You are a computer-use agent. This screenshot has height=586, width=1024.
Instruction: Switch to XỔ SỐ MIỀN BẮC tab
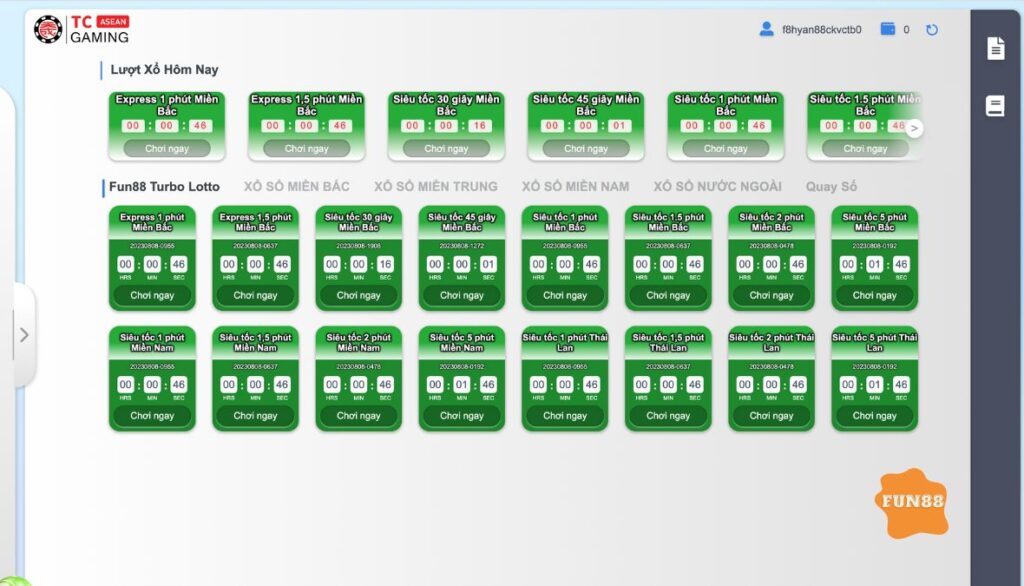tap(296, 187)
